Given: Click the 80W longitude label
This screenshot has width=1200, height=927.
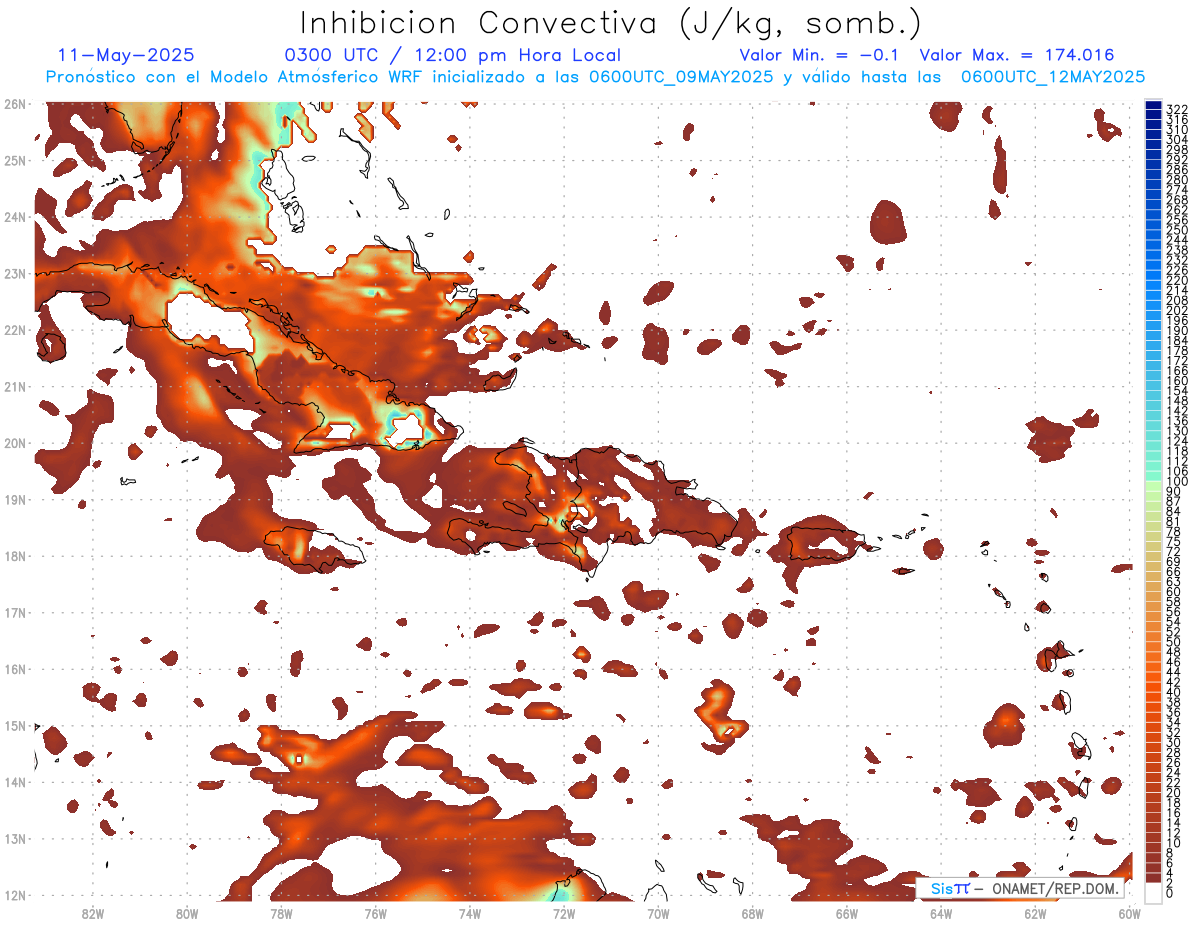Looking at the screenshot, I should [x=186, y=913].
